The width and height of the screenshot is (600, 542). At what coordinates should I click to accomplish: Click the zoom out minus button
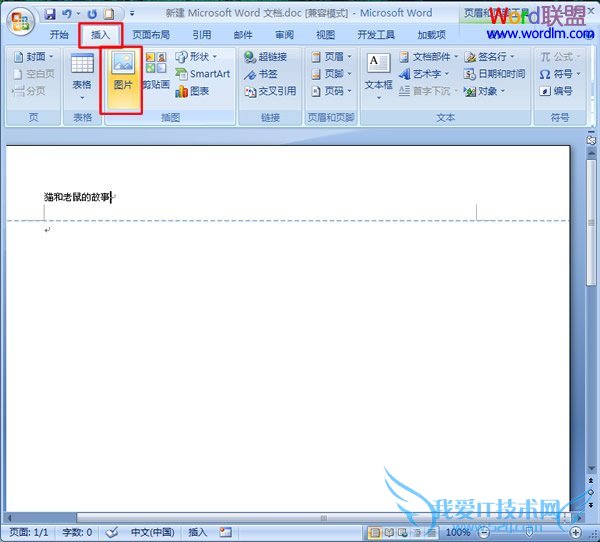(x=484, y=532)
